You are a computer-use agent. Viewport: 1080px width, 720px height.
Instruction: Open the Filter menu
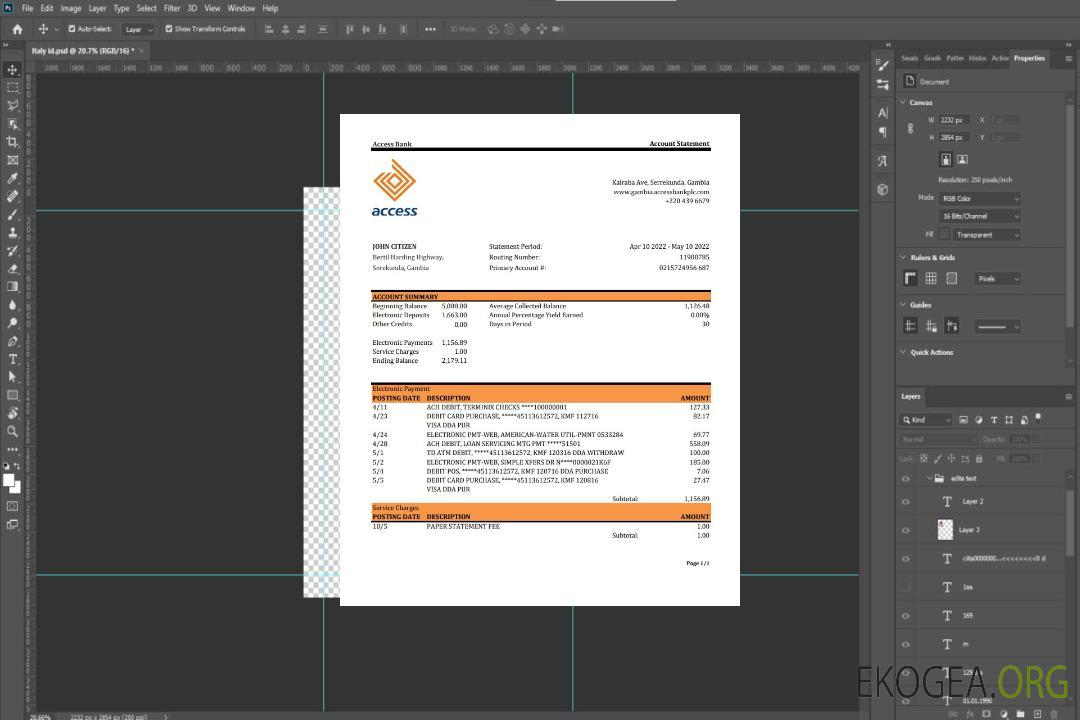[x=172, y=8]
